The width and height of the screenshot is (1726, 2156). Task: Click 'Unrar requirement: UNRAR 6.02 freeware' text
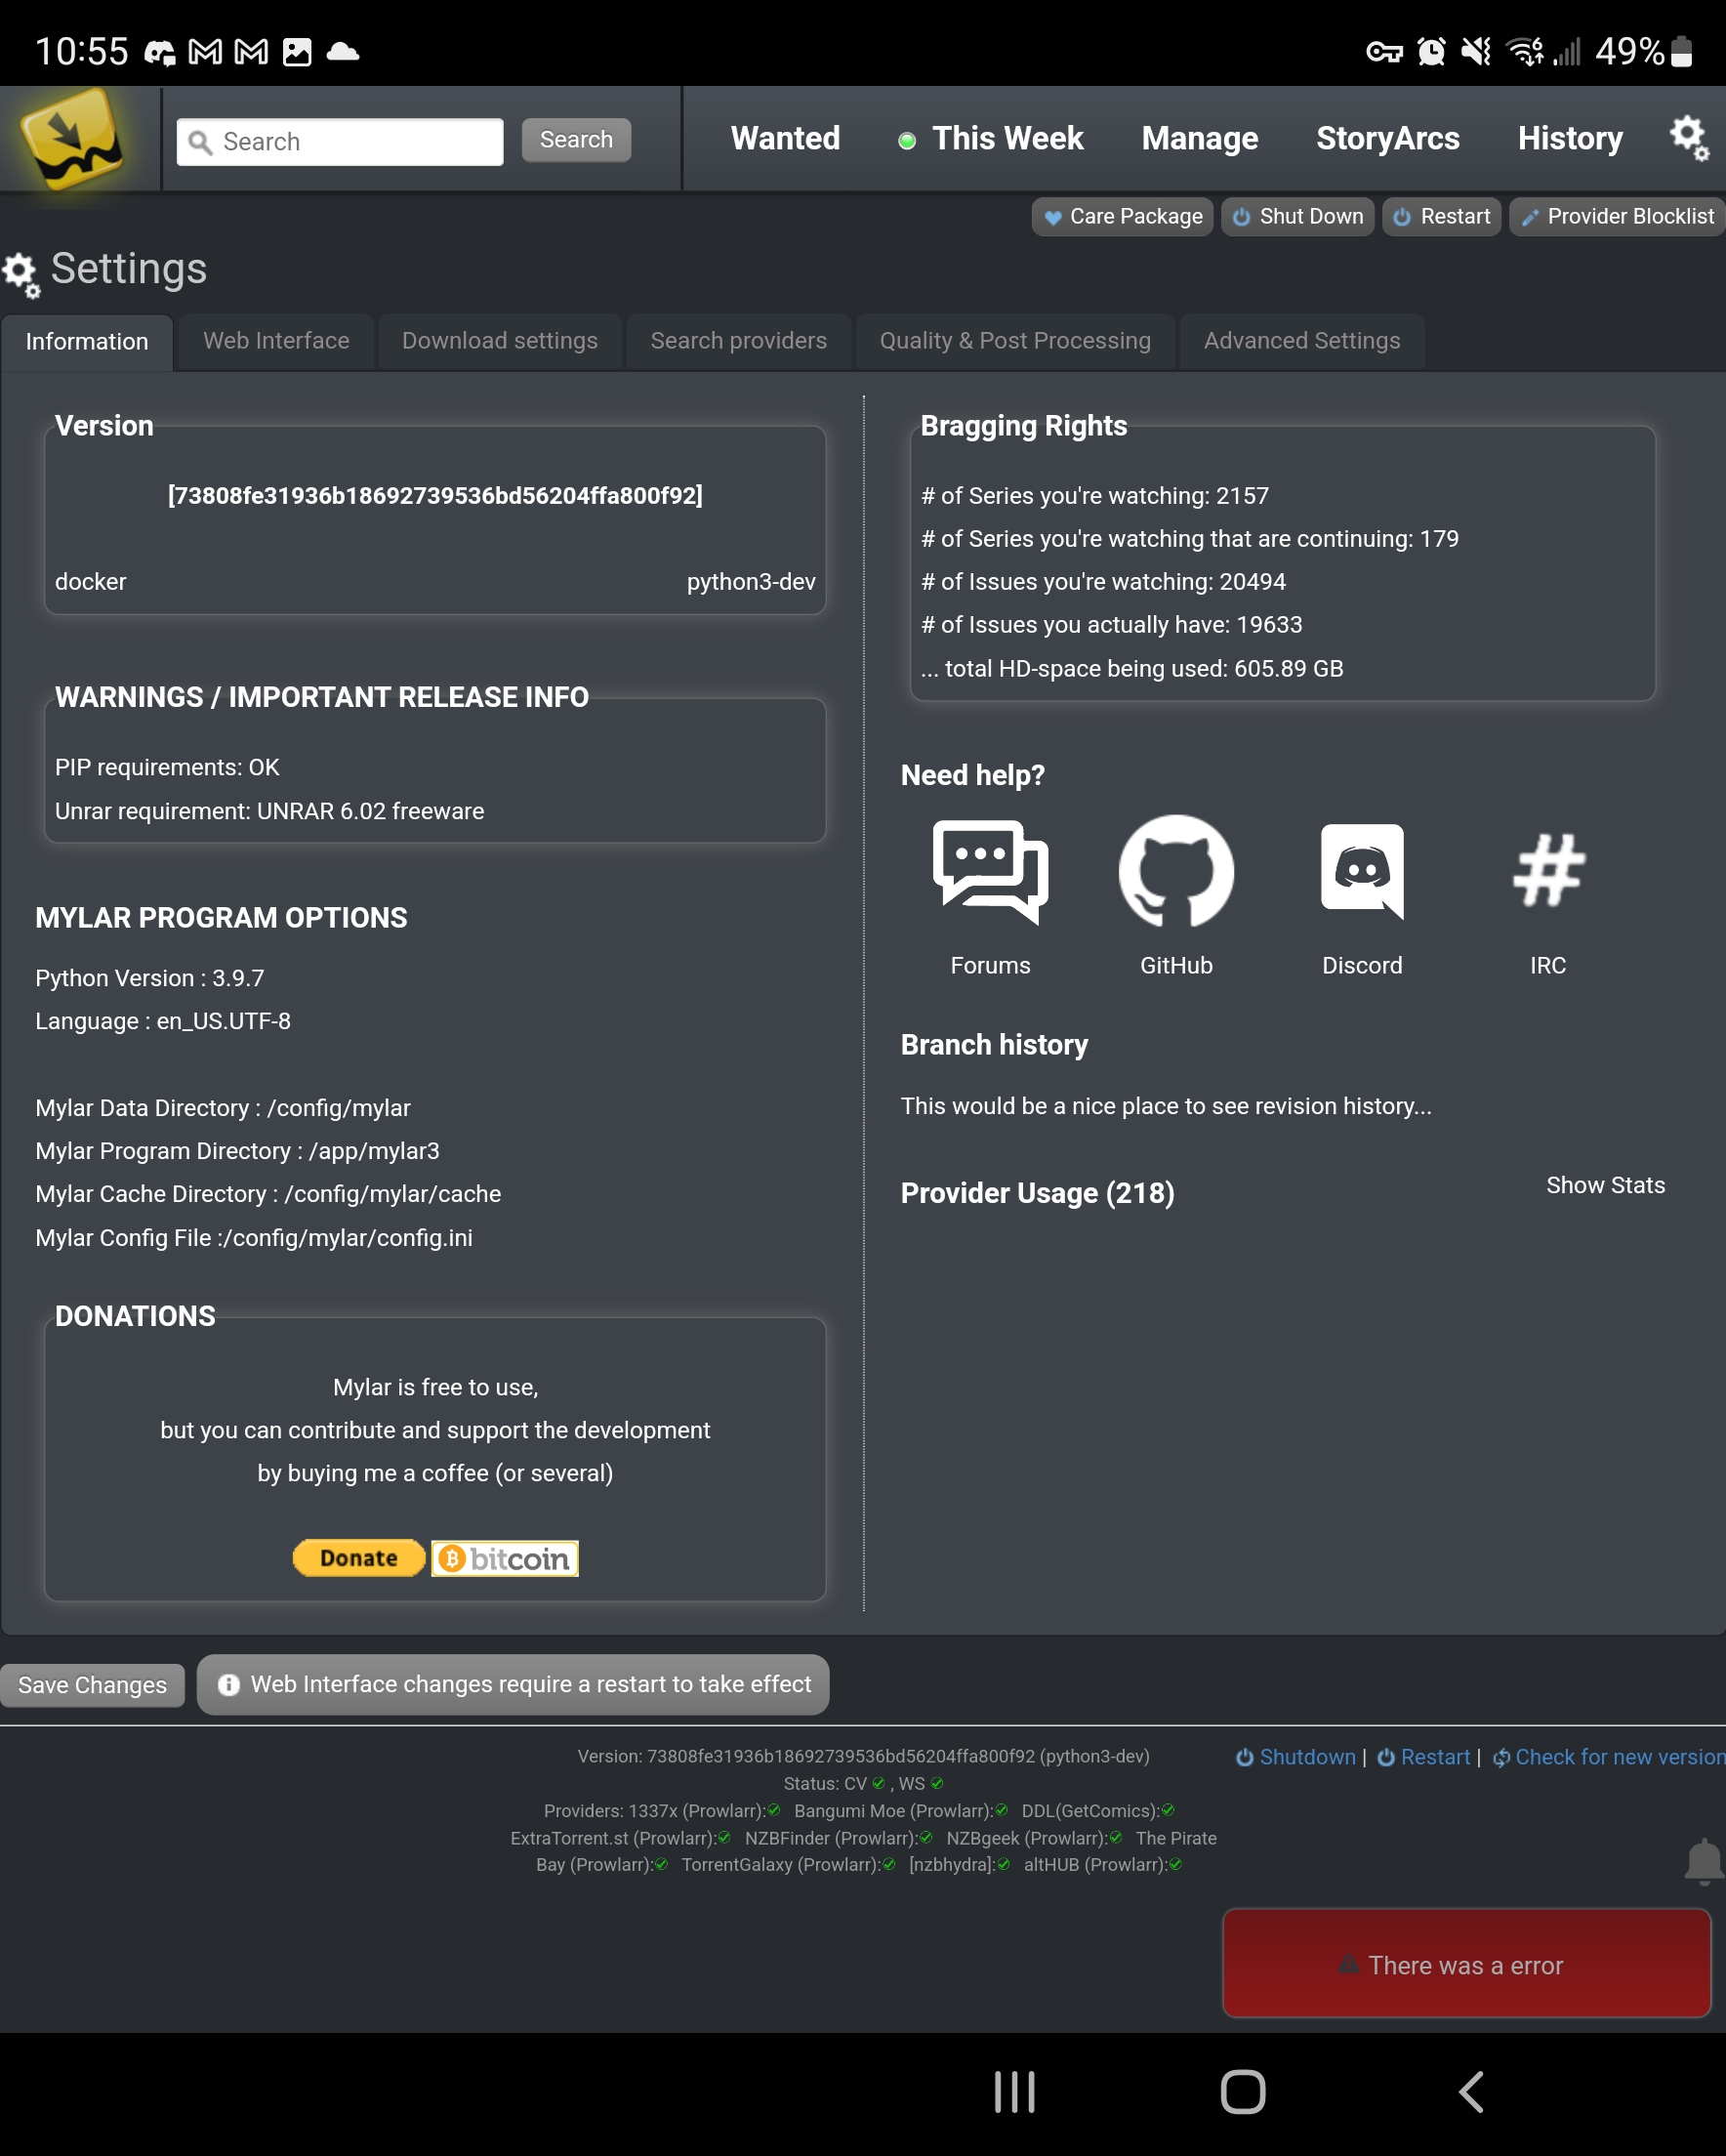(x=270, y=811)
